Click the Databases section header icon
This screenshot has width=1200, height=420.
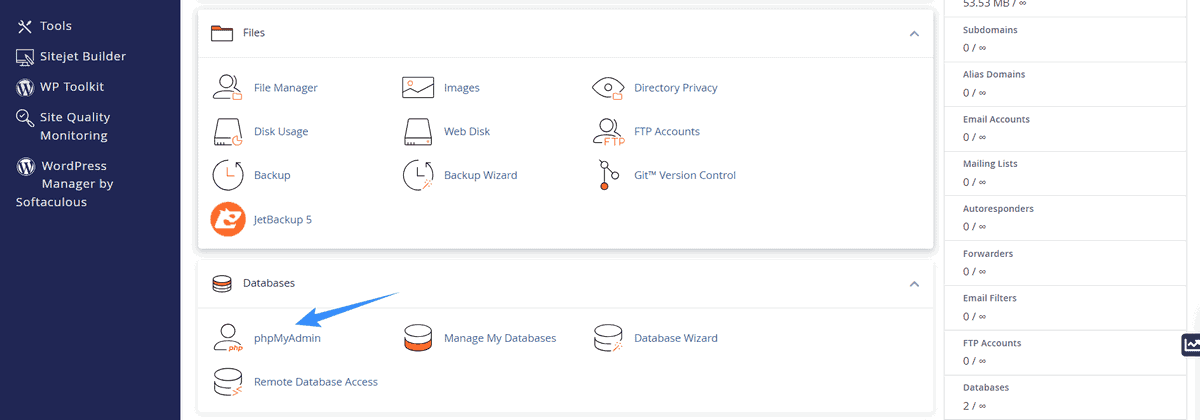coord(222,284)
